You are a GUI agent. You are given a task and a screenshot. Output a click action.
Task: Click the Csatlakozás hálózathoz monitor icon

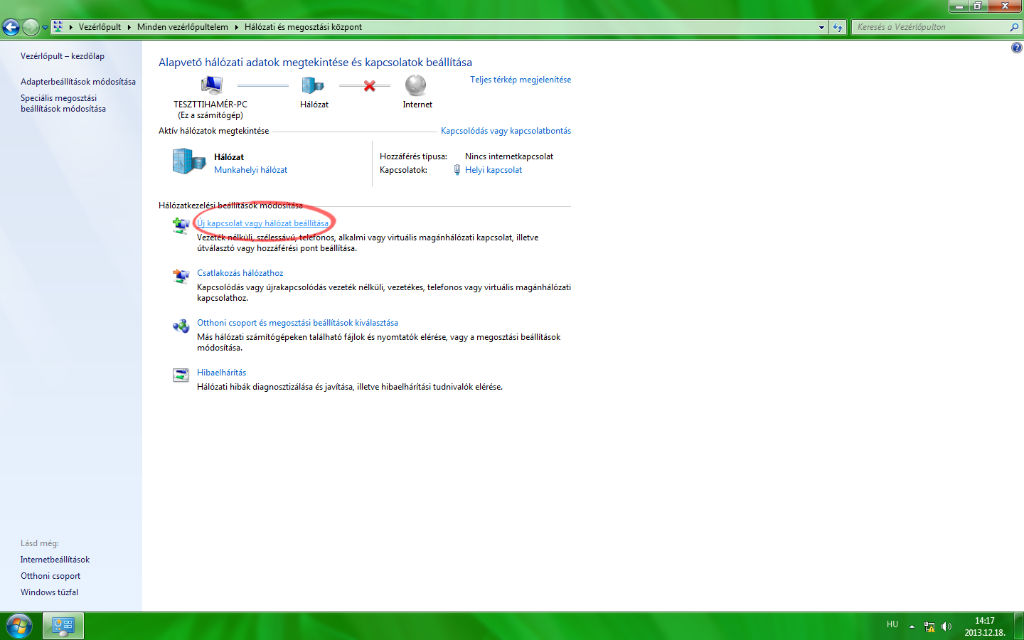point(181,276)
